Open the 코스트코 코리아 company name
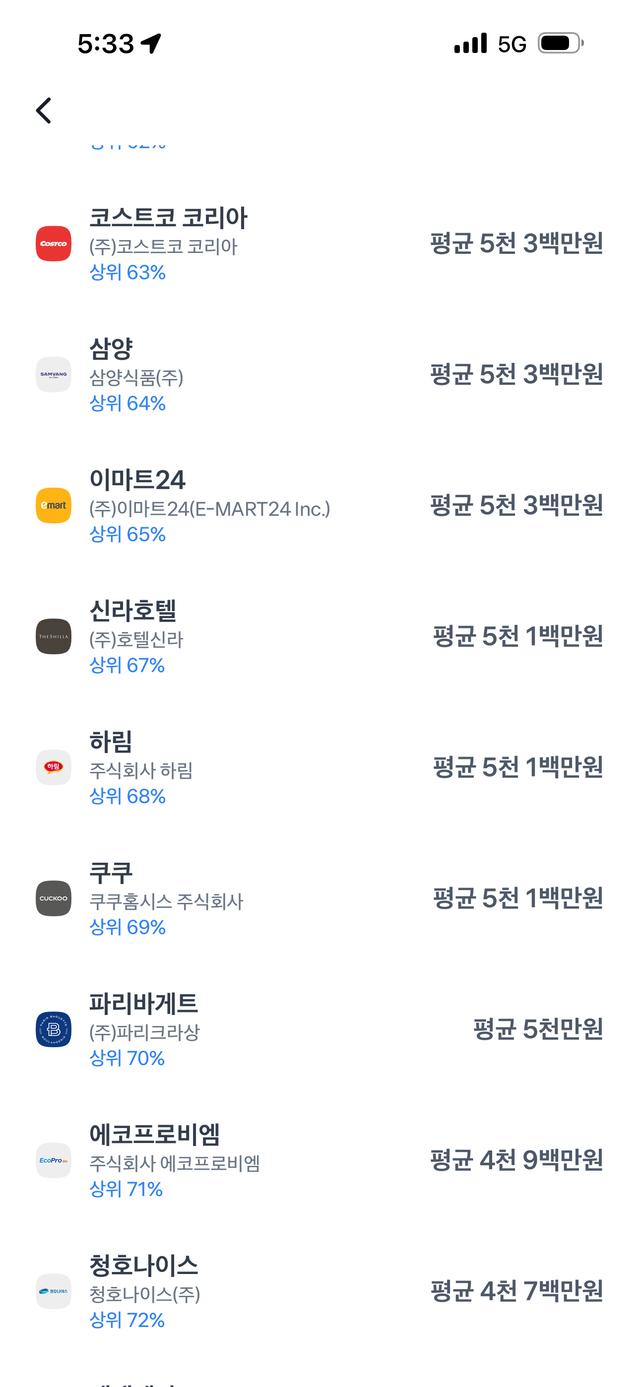This screenshot has height=1387, width=640. click(168, 218)
